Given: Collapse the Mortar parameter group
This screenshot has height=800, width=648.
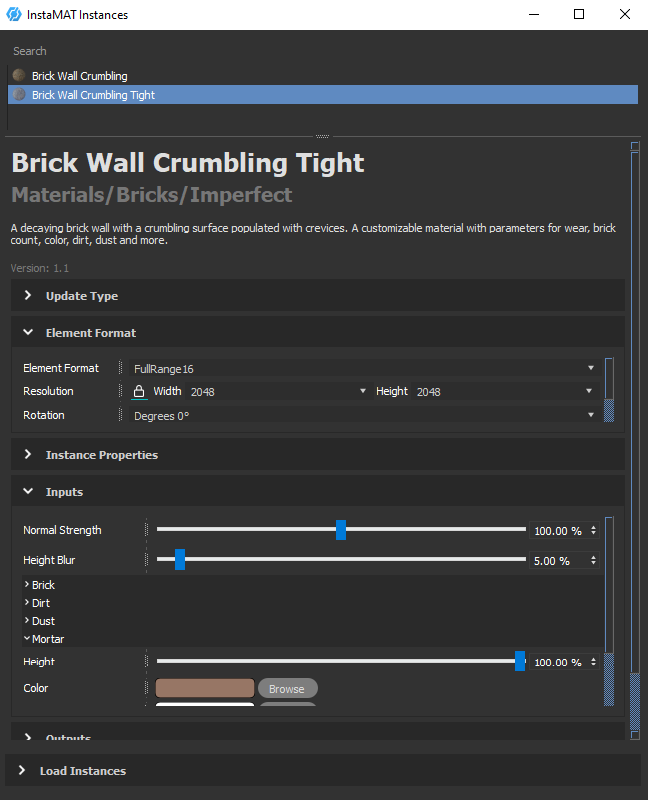Looking at the screenshot, I should pyautogui.click(x=27, y=638).
